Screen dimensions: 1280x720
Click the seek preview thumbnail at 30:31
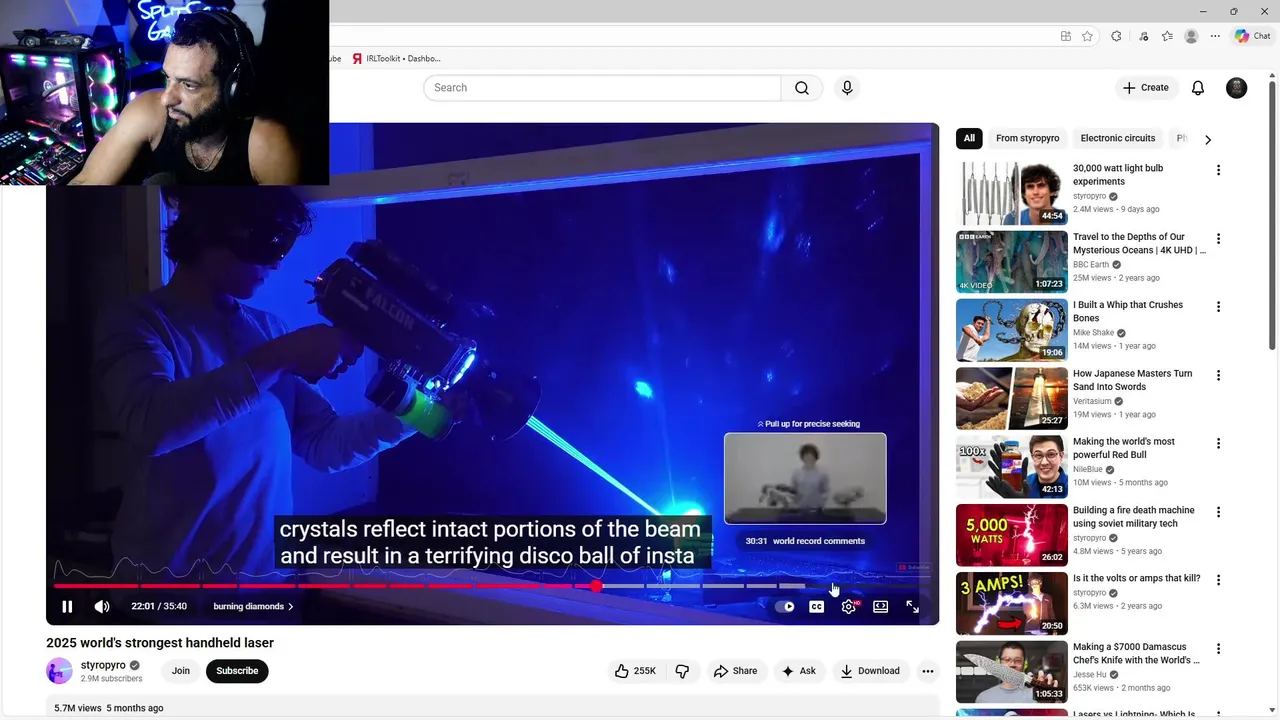click(805, 478)
